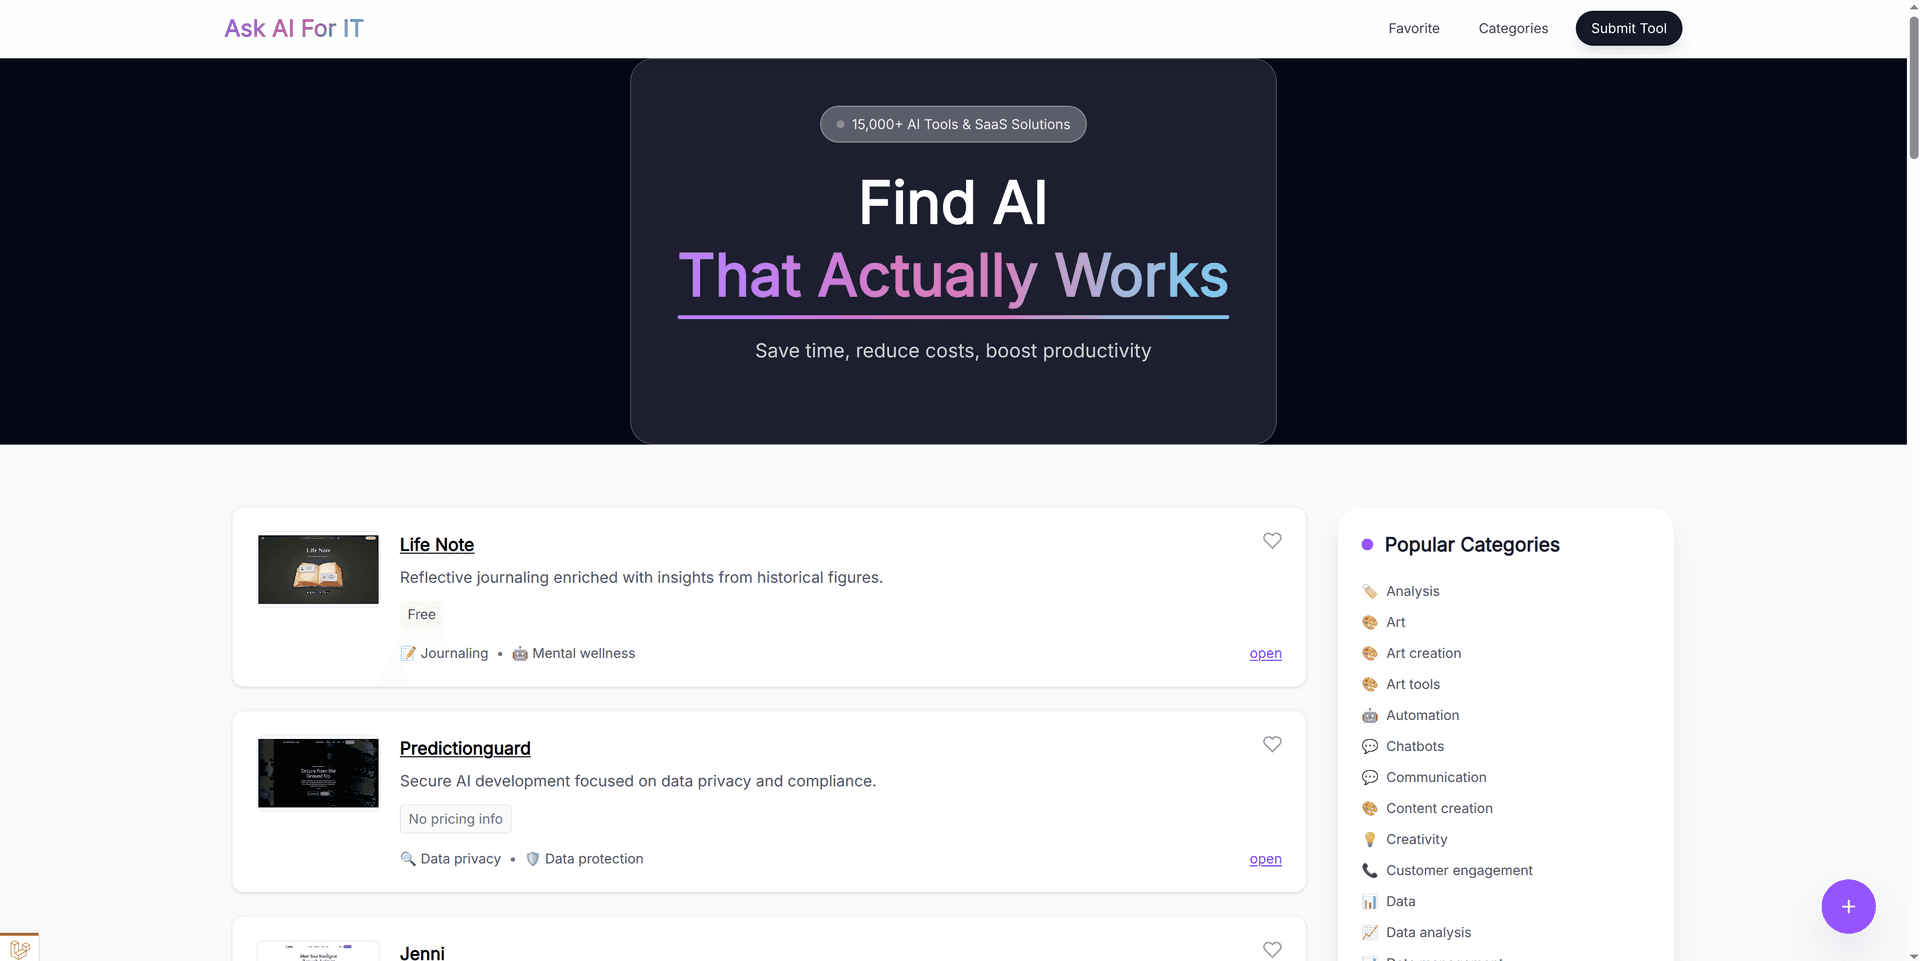Click the shield icon next to Data protection

(x=532, y=858)
